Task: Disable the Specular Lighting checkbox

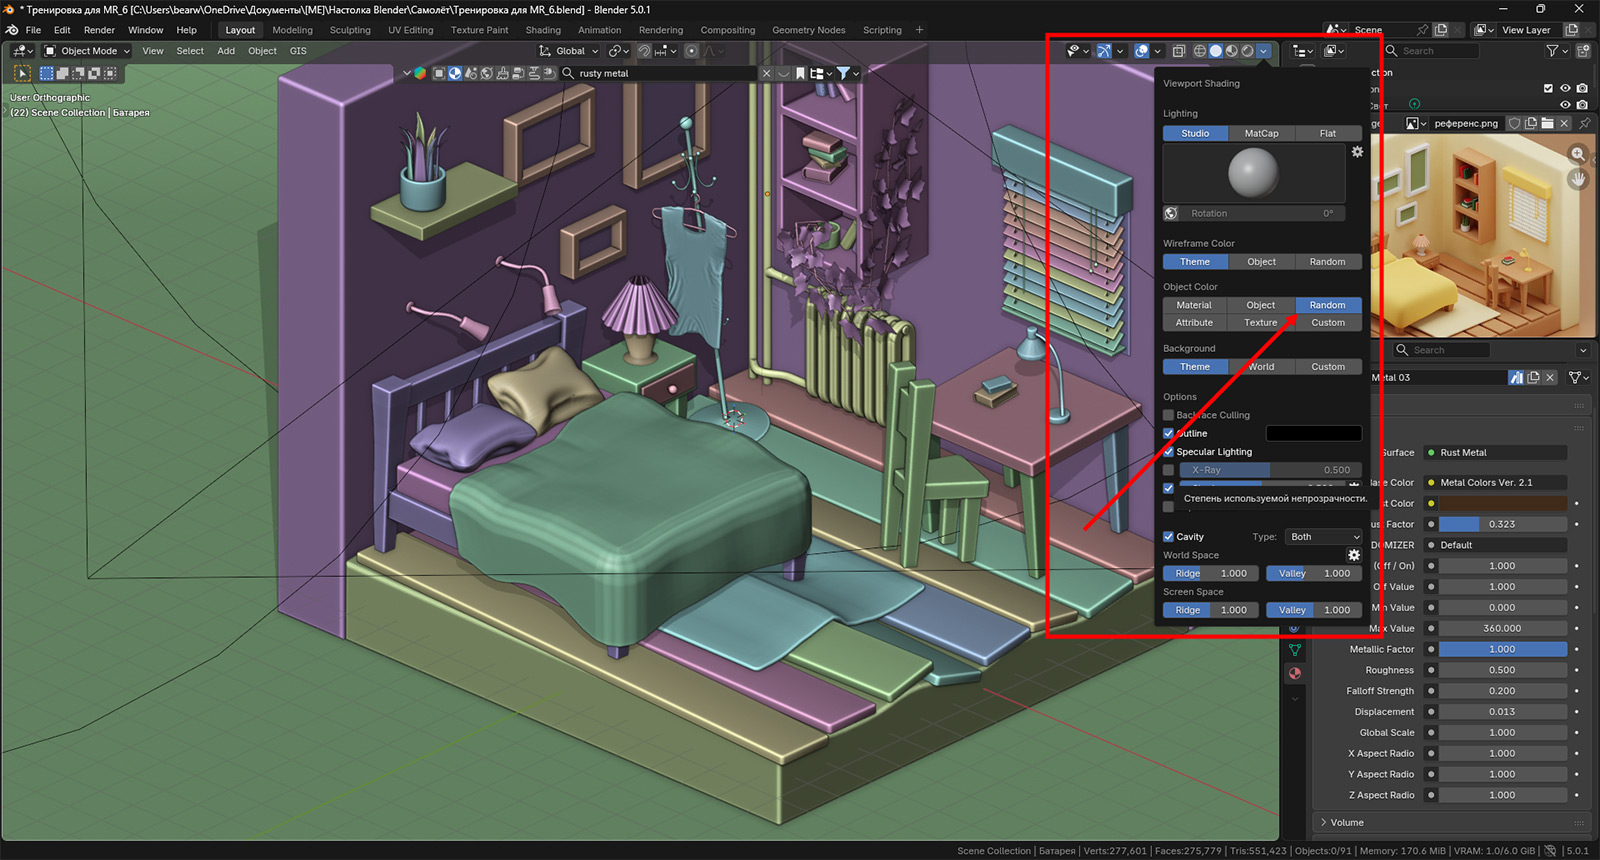Action: pyautogui.click(x=1168, y=452)
